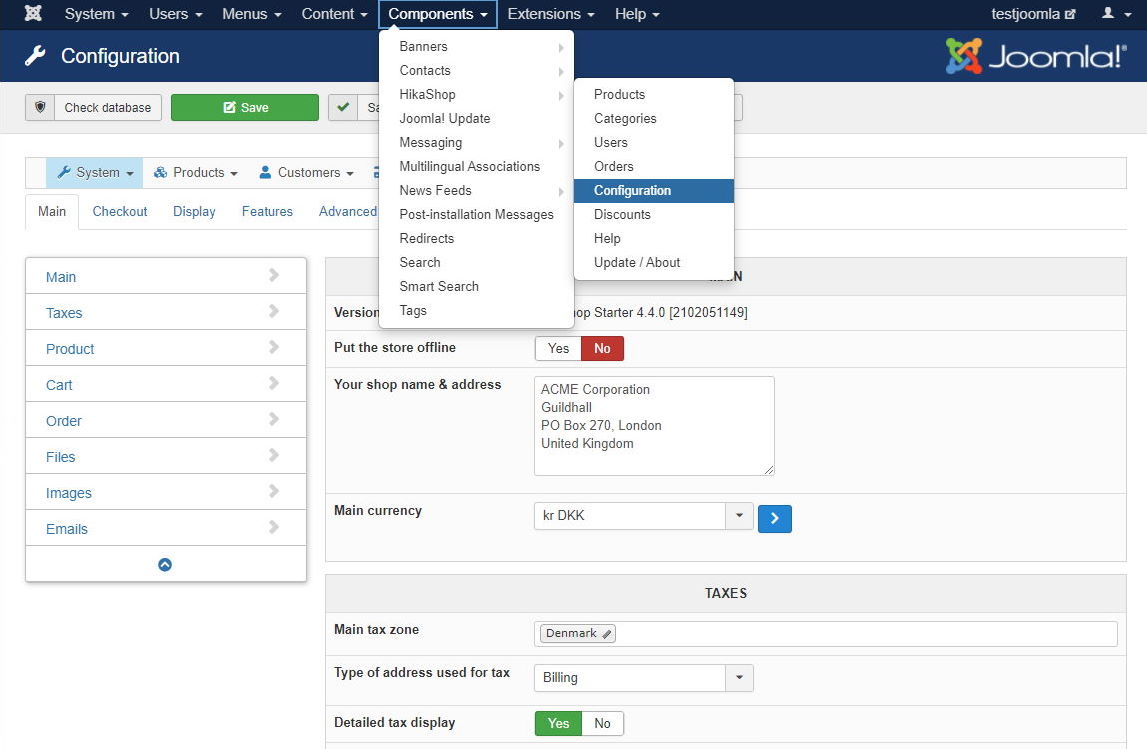Image resolution: width=1147 pixels, height=749 pixels.
Task: Choose Orders from HikaShop submenu
Action: (654, 167)
